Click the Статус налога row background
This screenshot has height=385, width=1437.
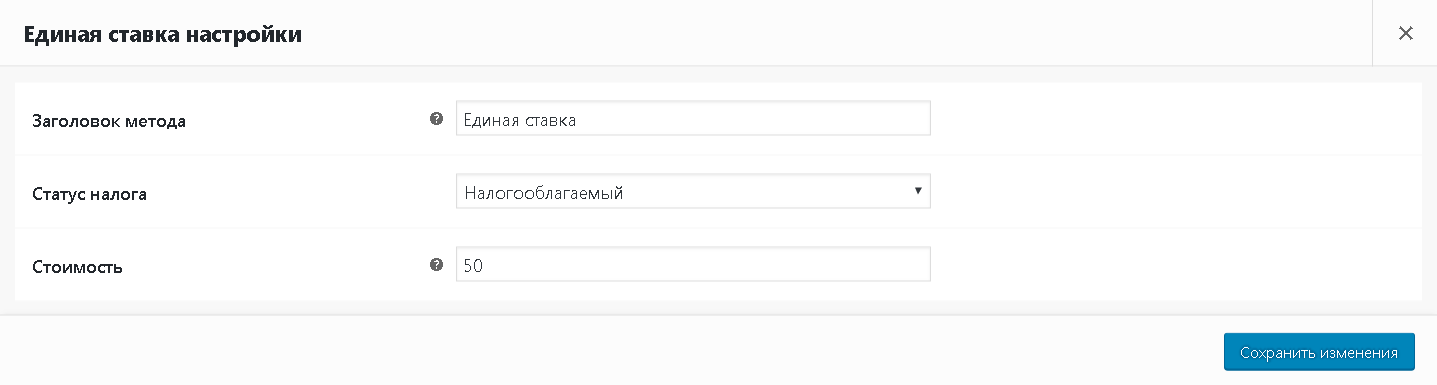point(1170,192)
